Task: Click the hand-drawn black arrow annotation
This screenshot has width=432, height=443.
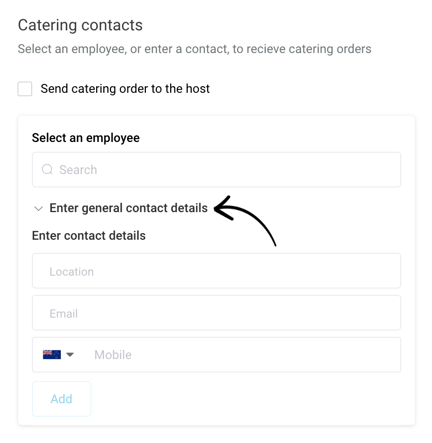Action: (245, 220)
